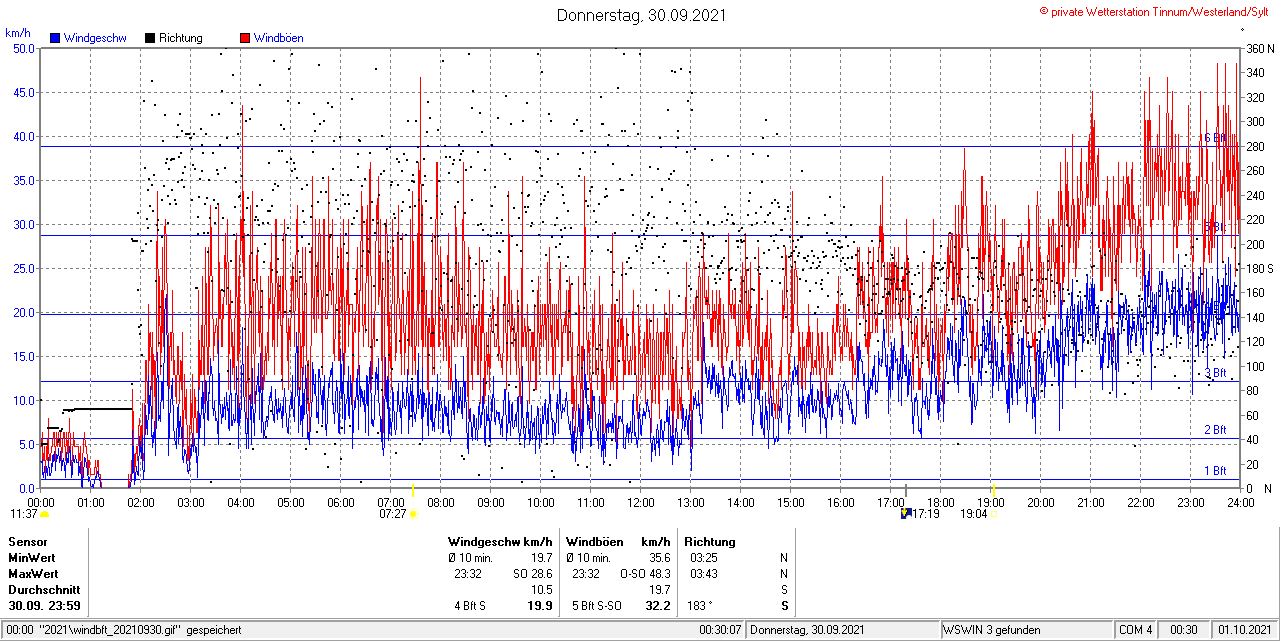This screenshot has height=641, width=1280.
Task: Select the Windgeschw legend label
Action: (x=95, y=38)
